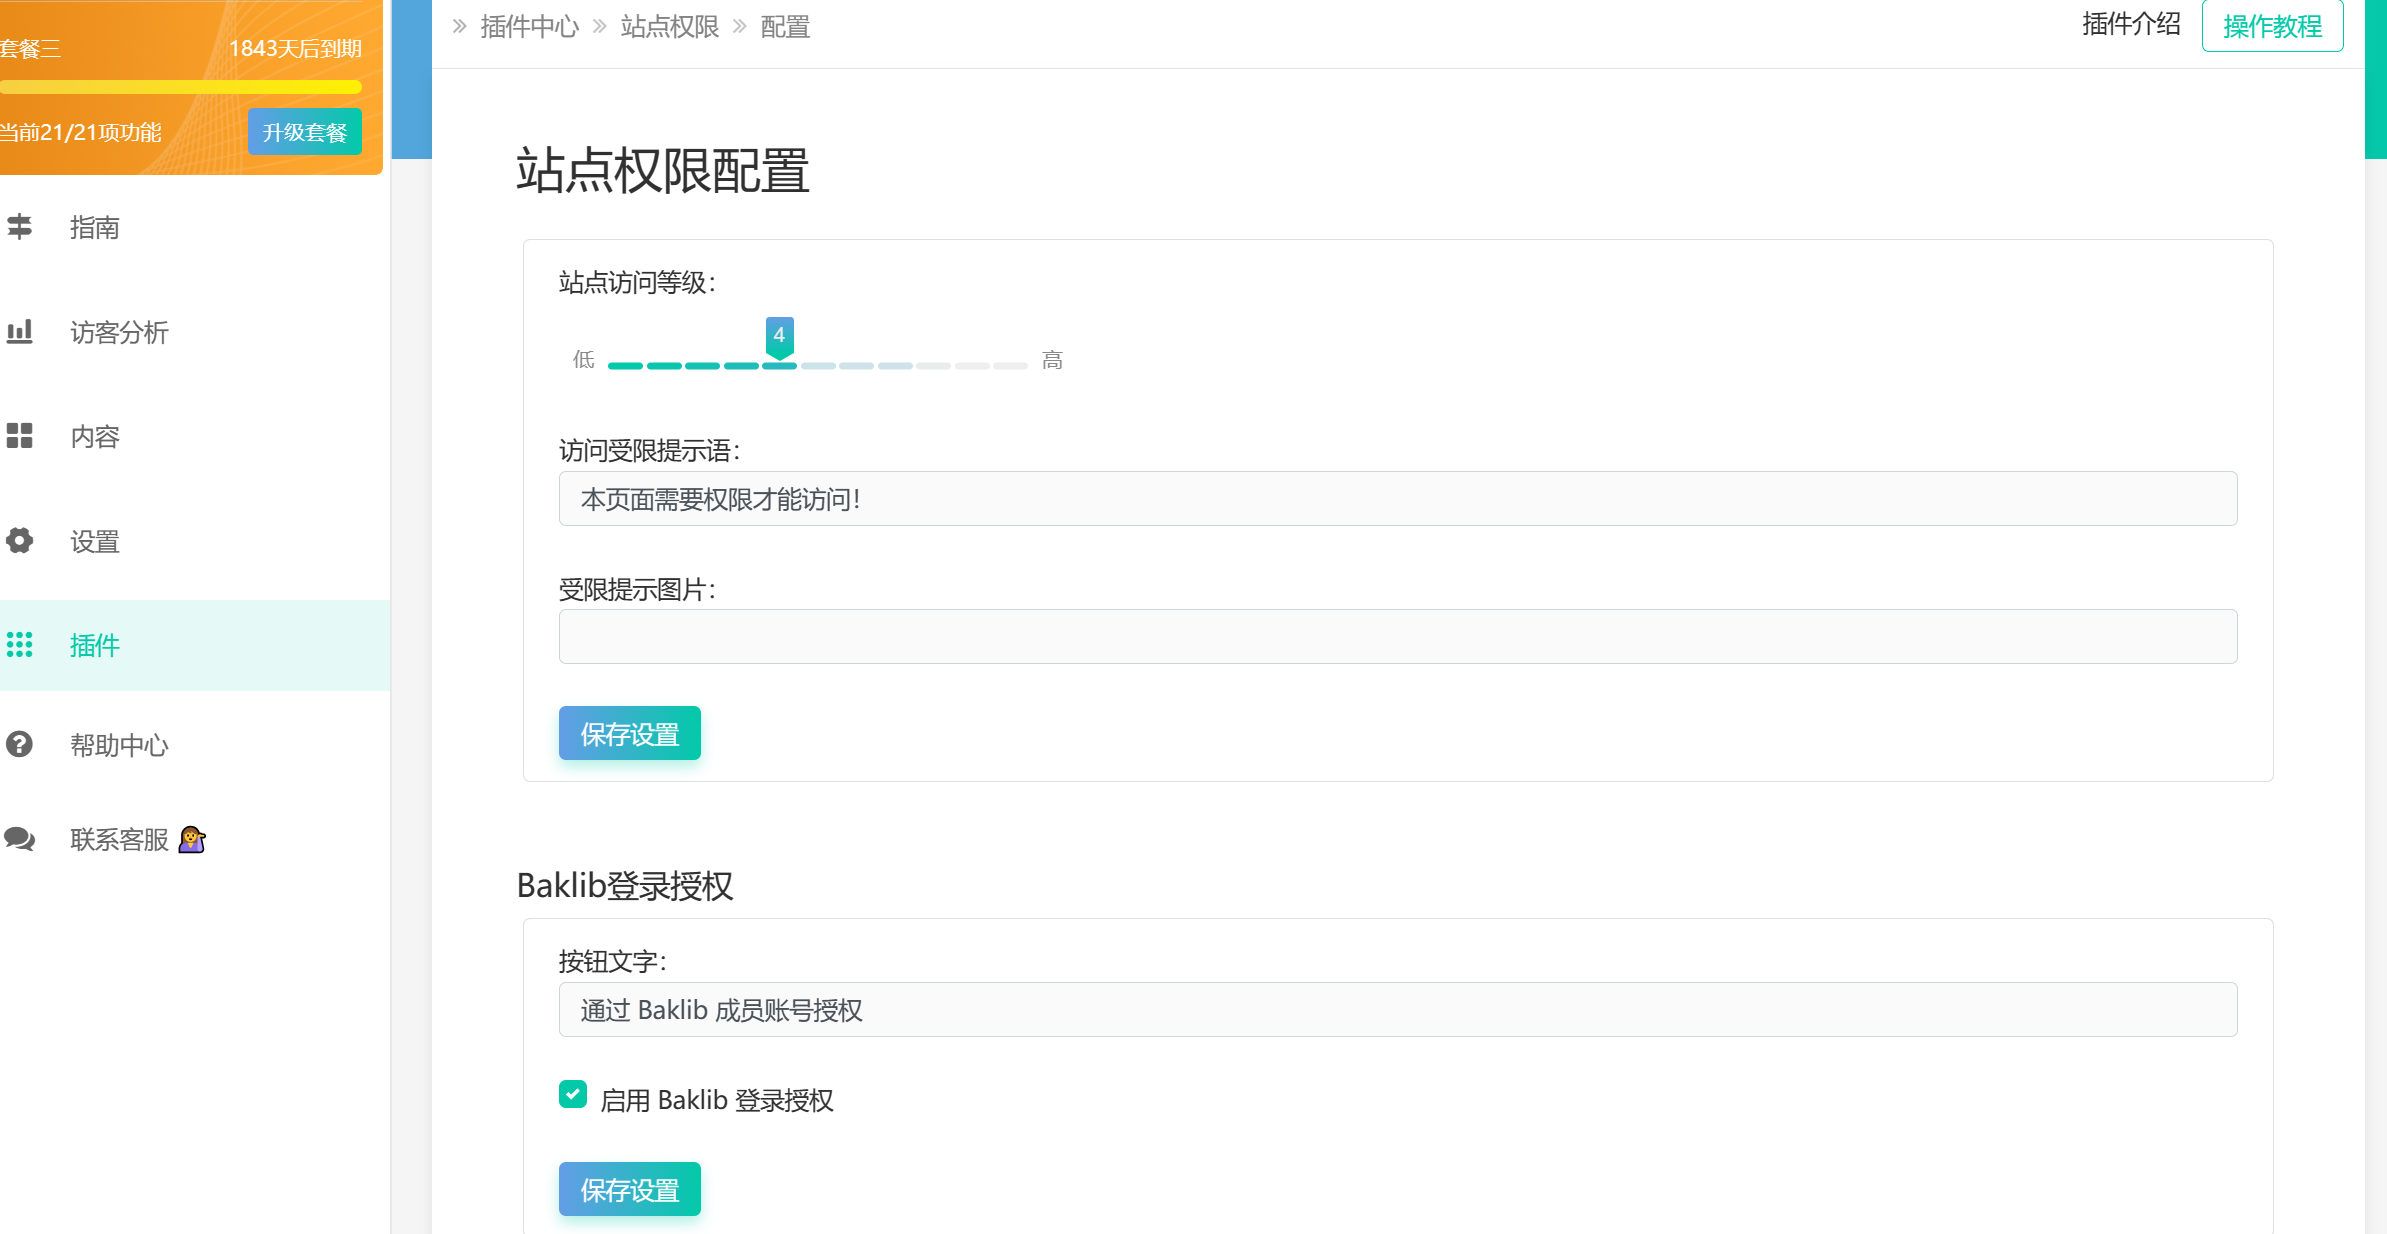Open 帮助中心 from the sidebar
This screenshot has height=1234, width=2387.
(x=195, y=745)
